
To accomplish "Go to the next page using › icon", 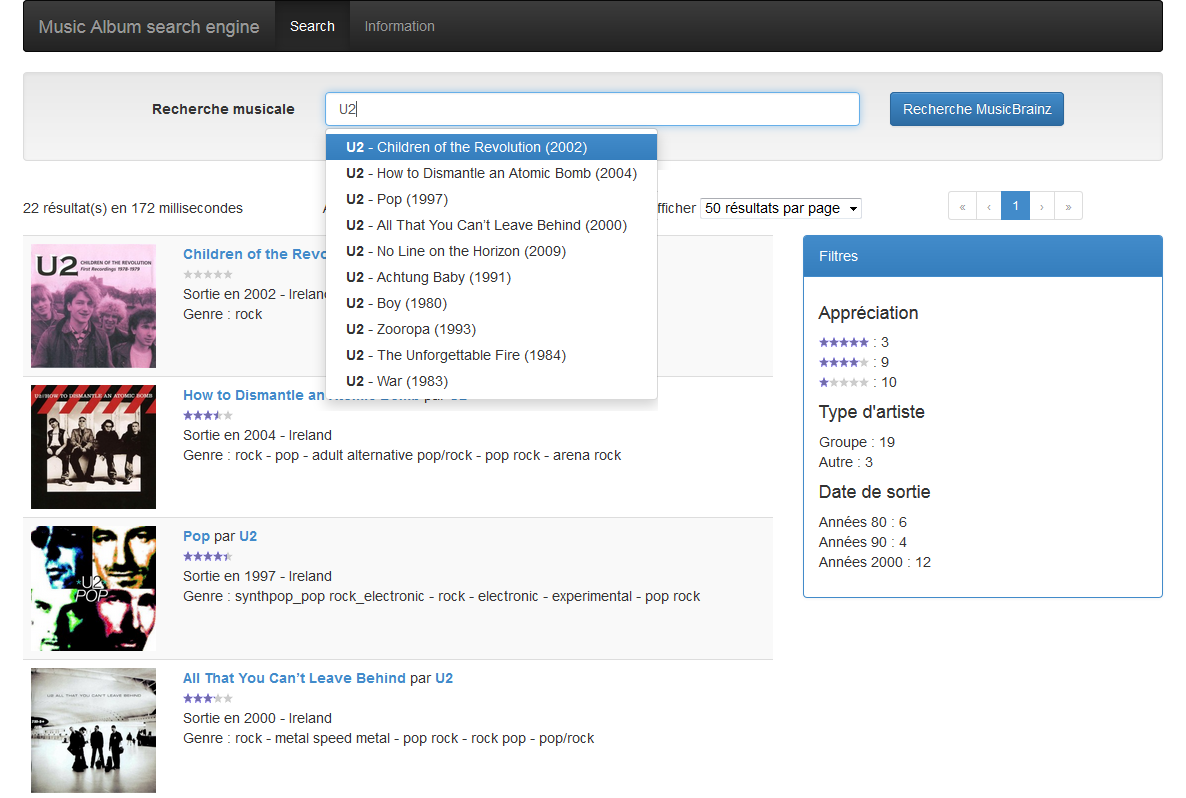I will pyautogui.click(x=1042, y=205).
